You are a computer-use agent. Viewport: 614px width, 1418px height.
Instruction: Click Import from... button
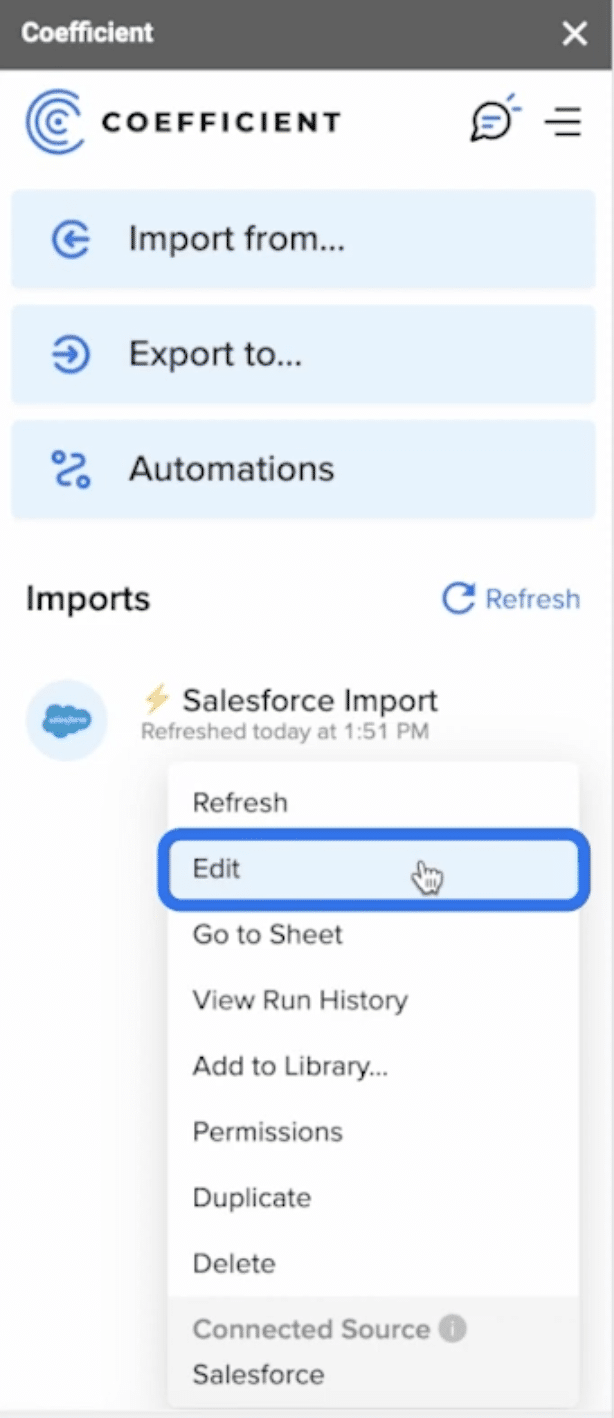click(x=303, y=240)
